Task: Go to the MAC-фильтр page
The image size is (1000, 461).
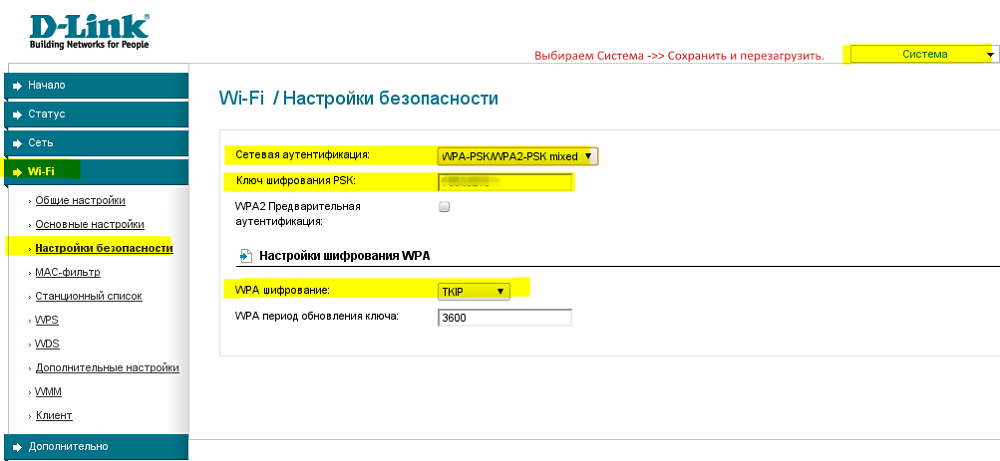Action: (68, 272)
